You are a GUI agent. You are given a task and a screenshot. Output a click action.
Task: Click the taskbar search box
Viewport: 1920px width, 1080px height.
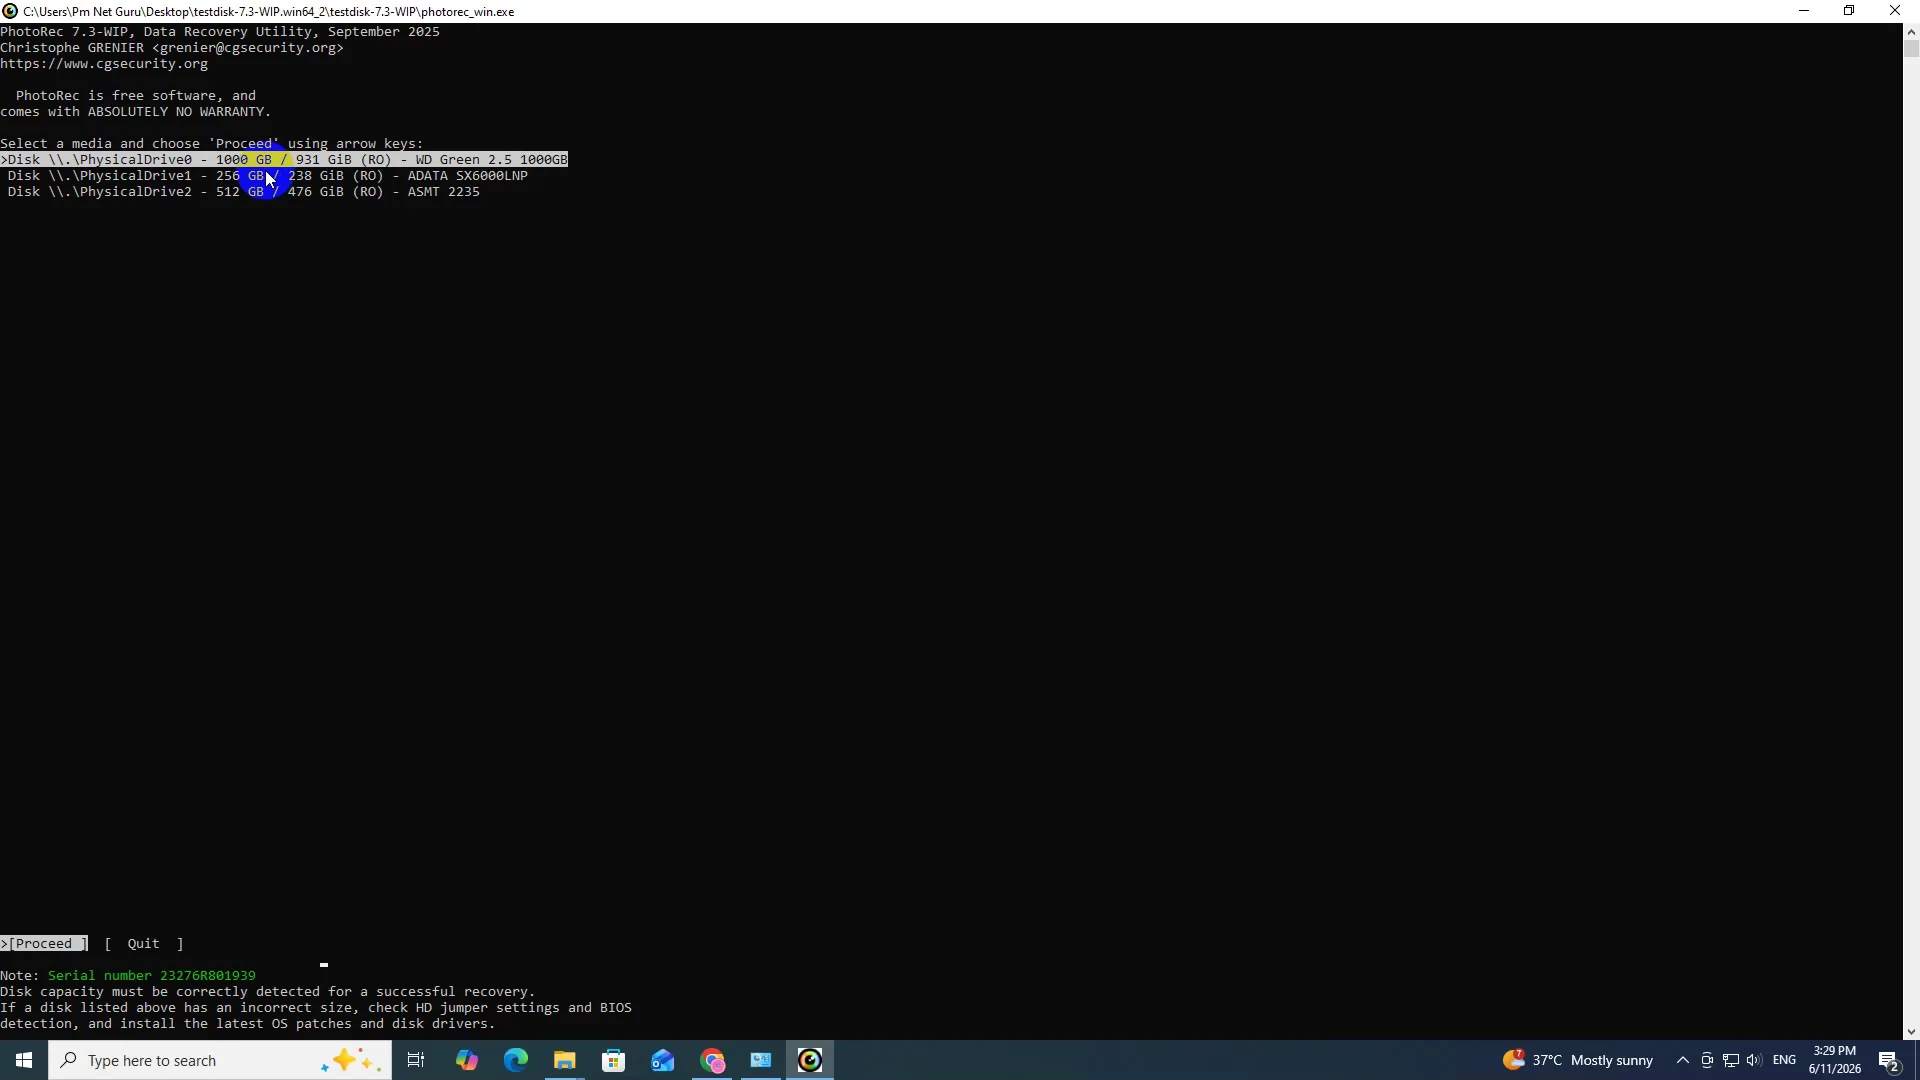tap(220, 1060)
